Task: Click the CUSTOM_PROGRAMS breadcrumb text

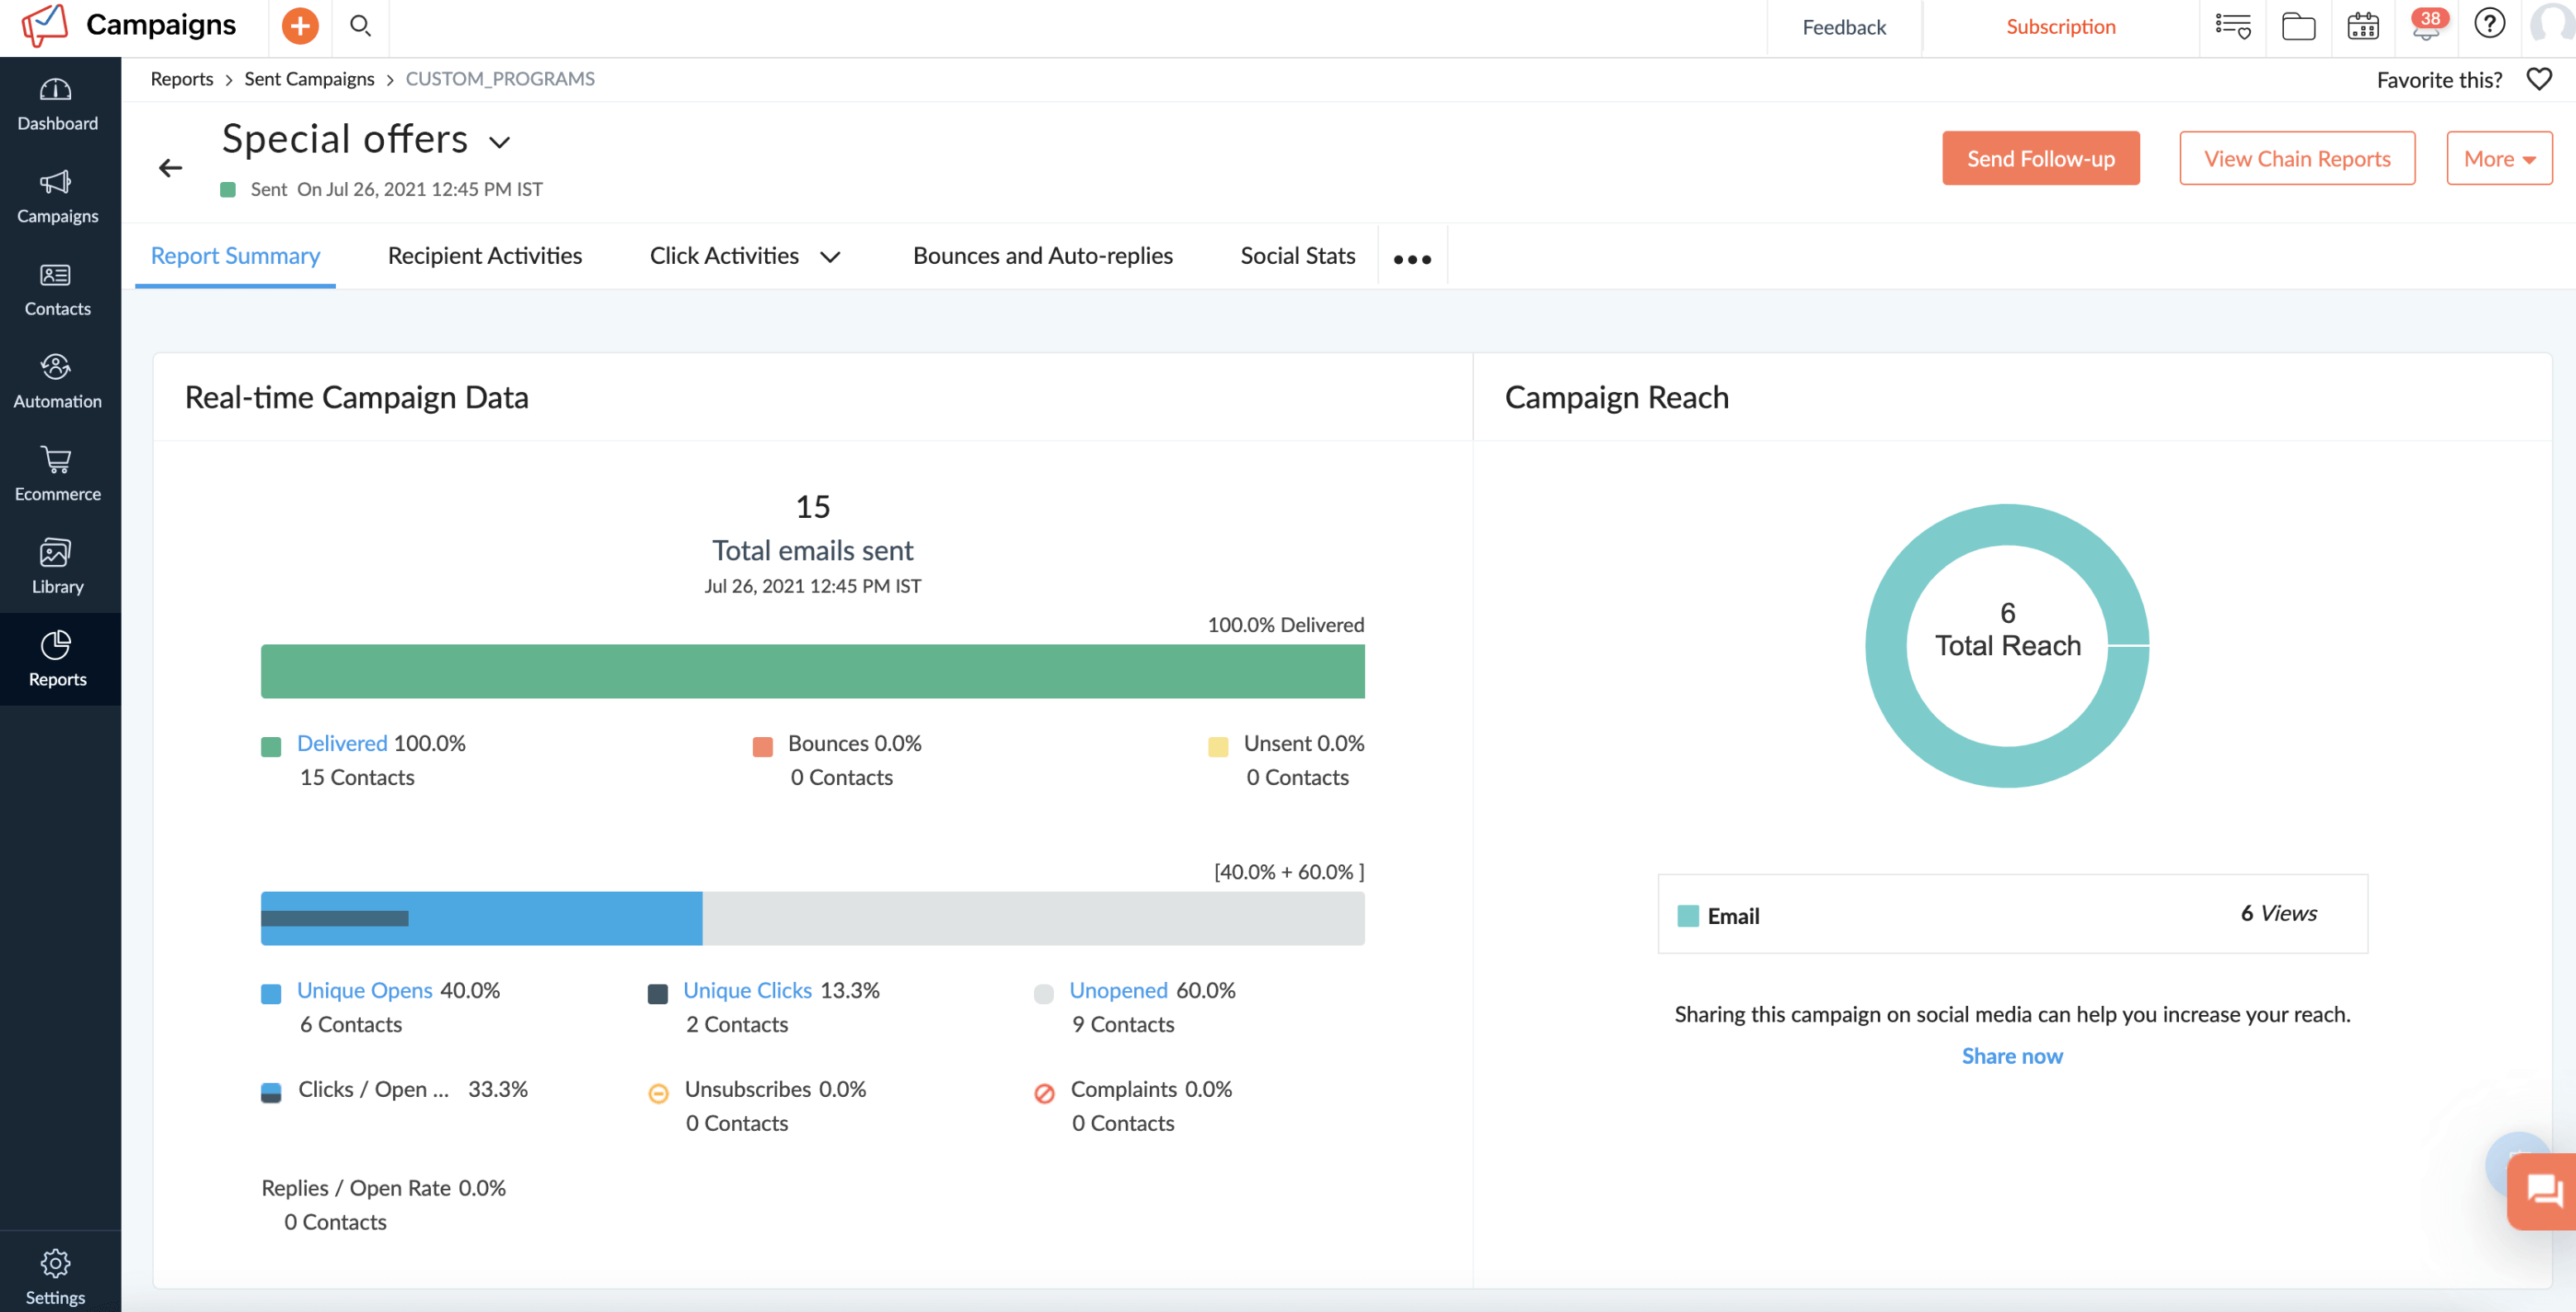Action: tap(500, 79)
